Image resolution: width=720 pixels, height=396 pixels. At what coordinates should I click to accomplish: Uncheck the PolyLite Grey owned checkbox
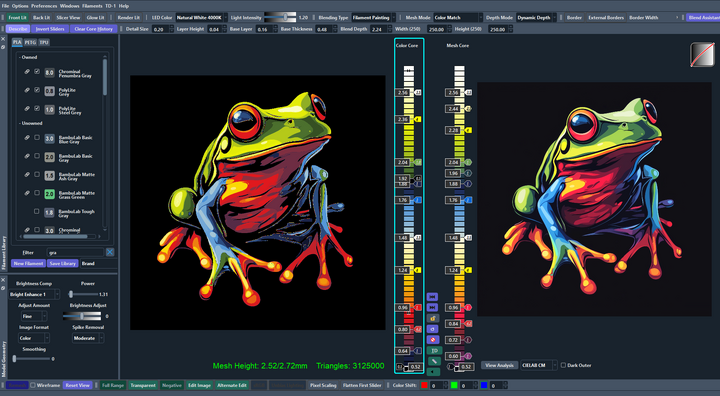pyautogui.click(x=37, y=90)
